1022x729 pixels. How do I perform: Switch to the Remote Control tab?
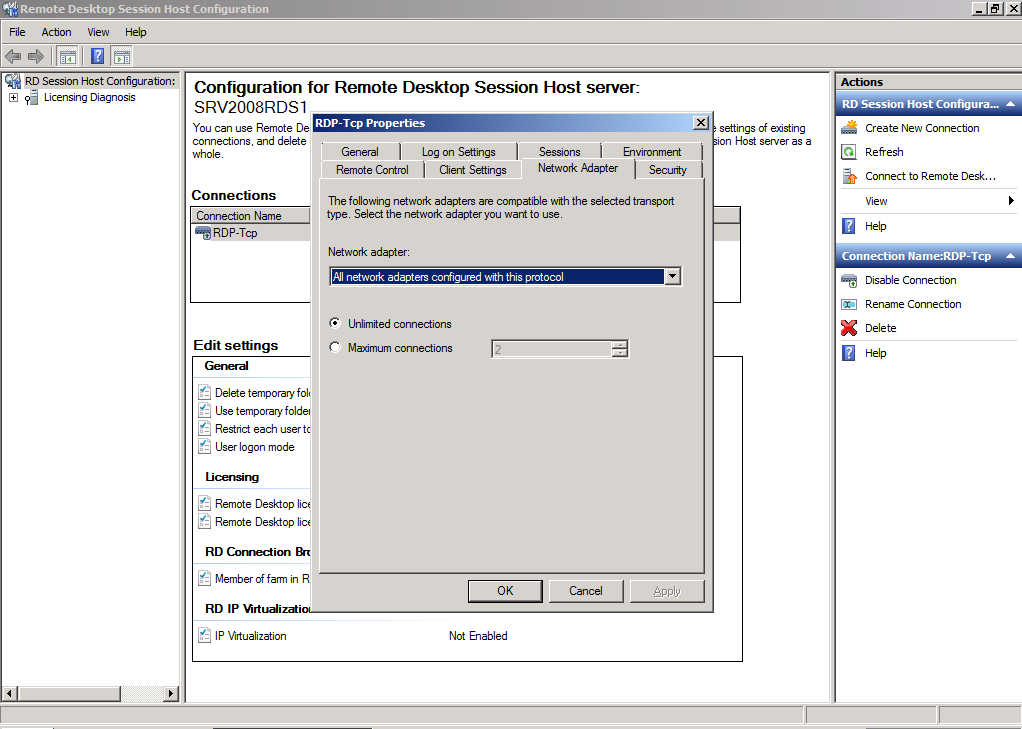click(372, 170)
